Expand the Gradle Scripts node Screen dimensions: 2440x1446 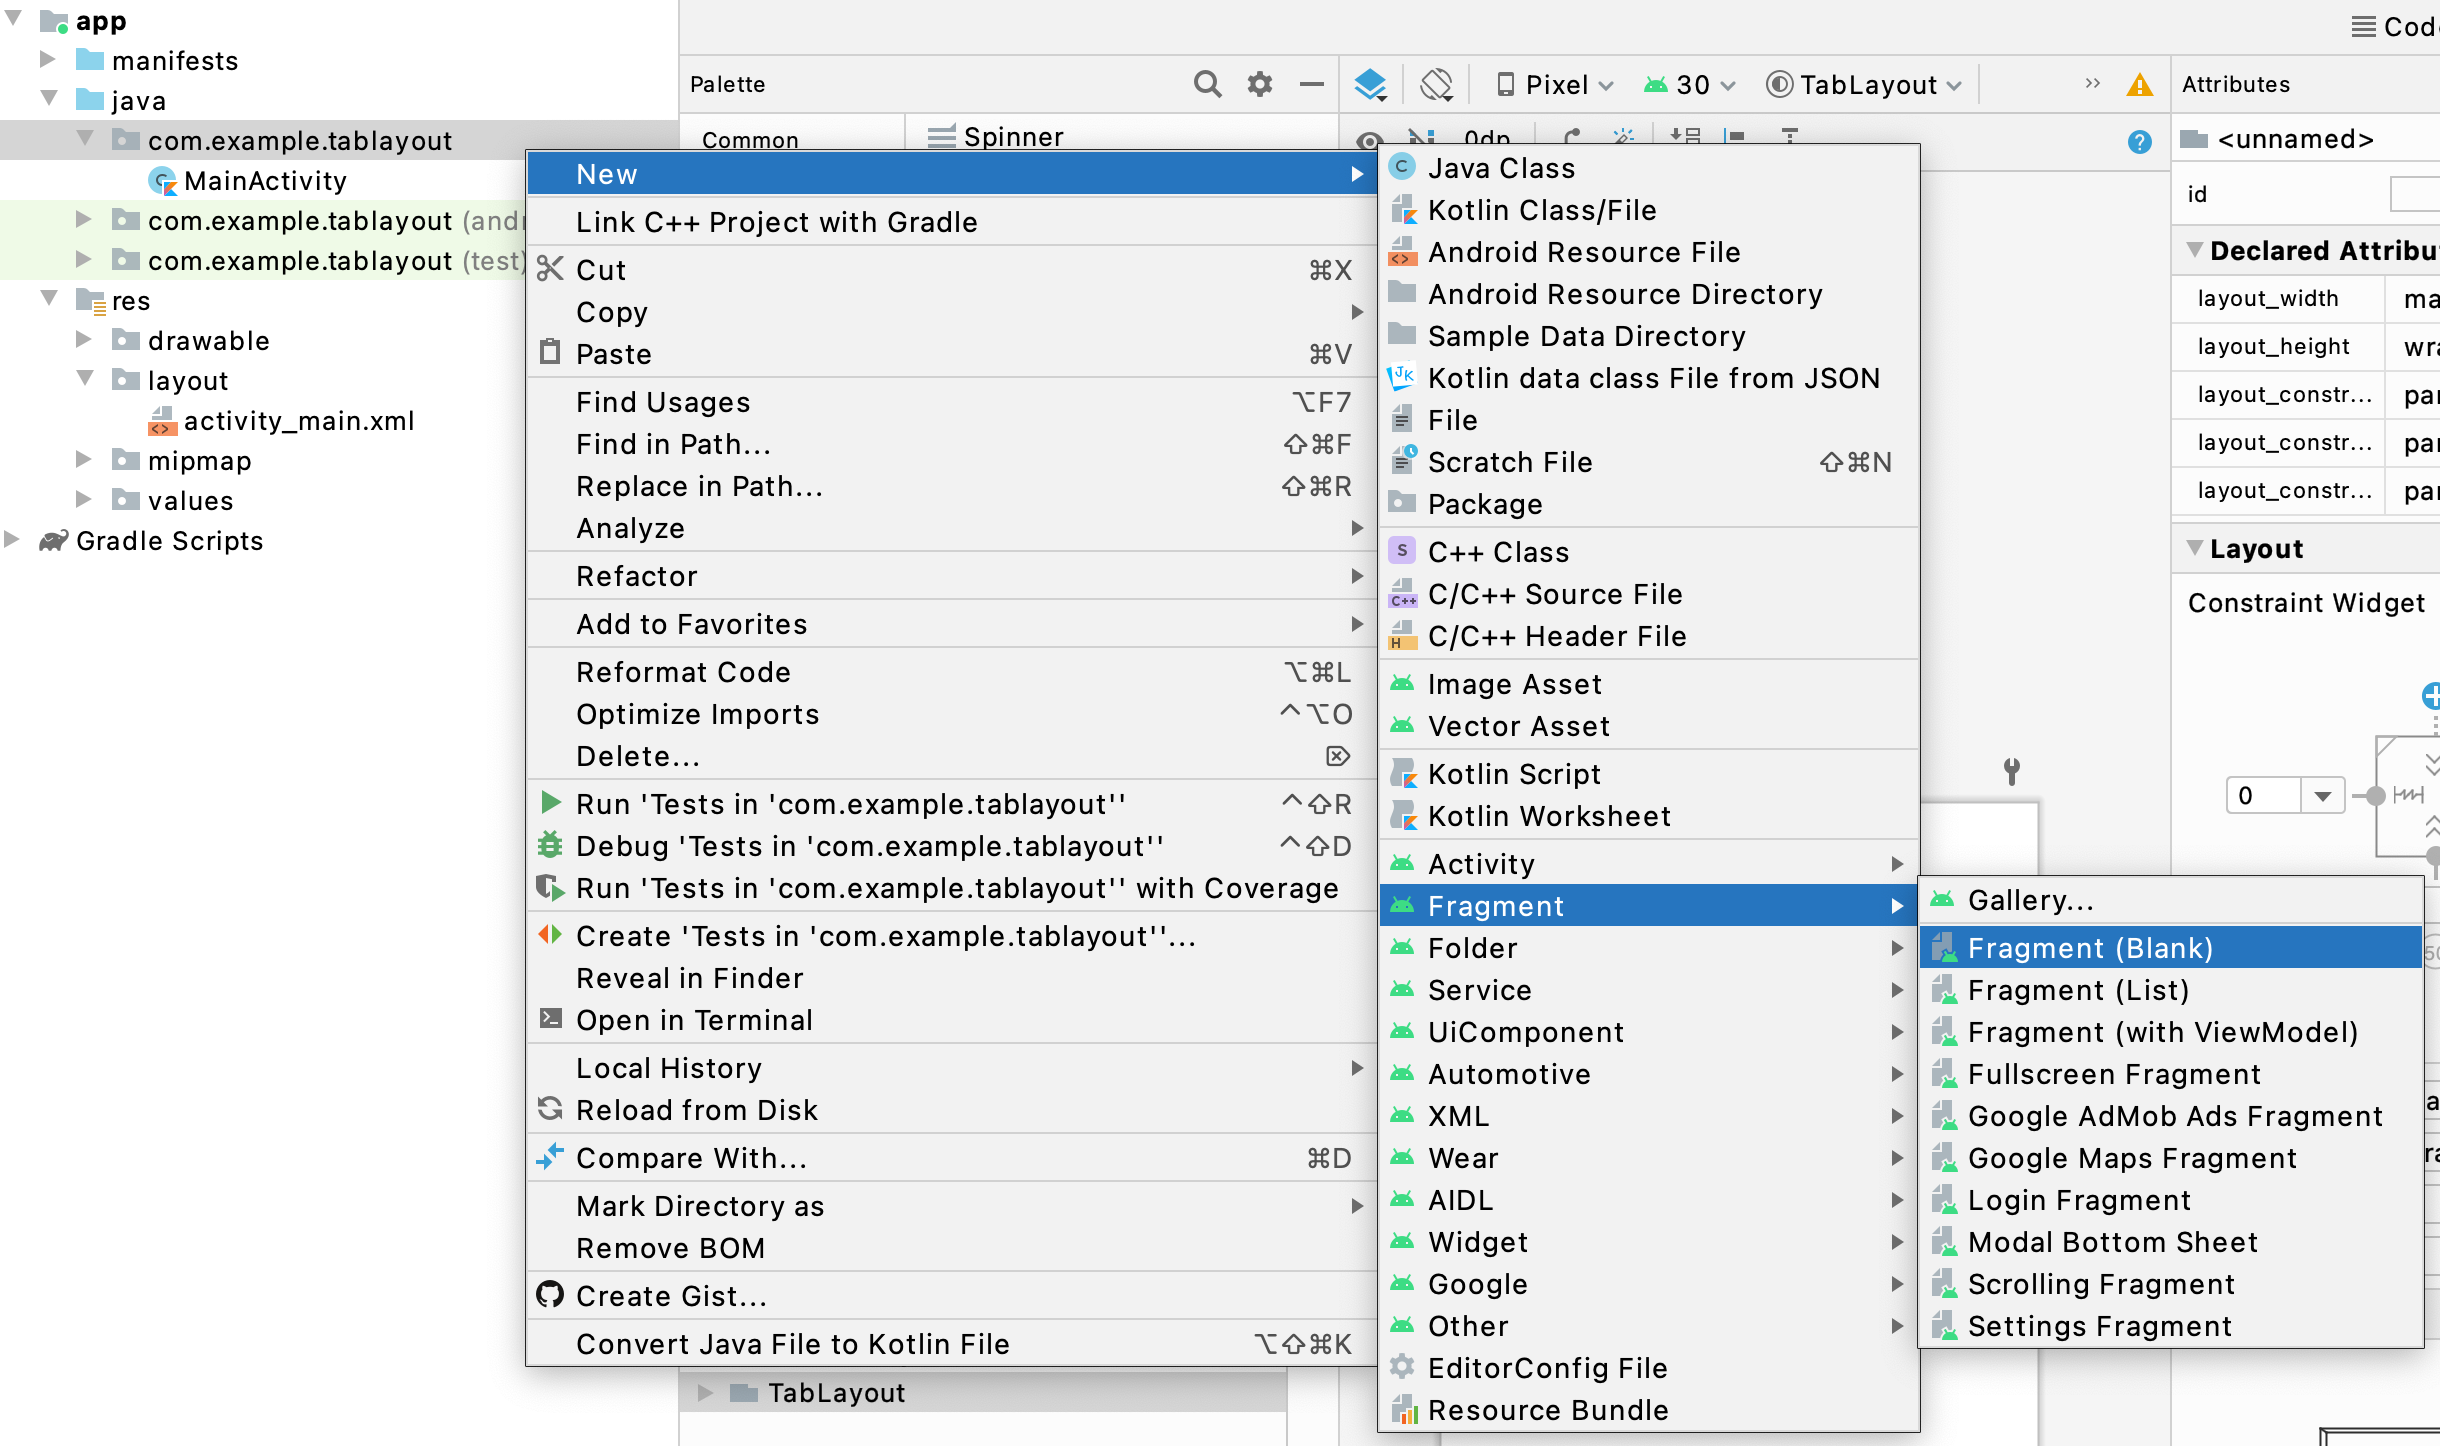[12, 540]
